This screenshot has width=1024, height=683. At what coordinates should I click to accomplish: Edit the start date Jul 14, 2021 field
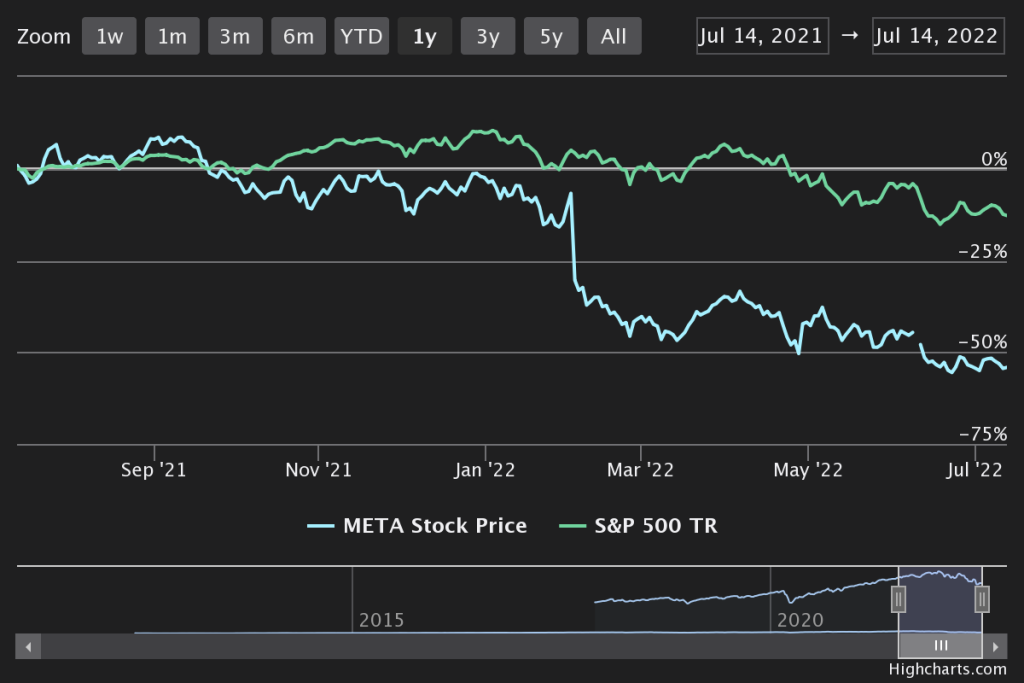[x=762, y=36]
